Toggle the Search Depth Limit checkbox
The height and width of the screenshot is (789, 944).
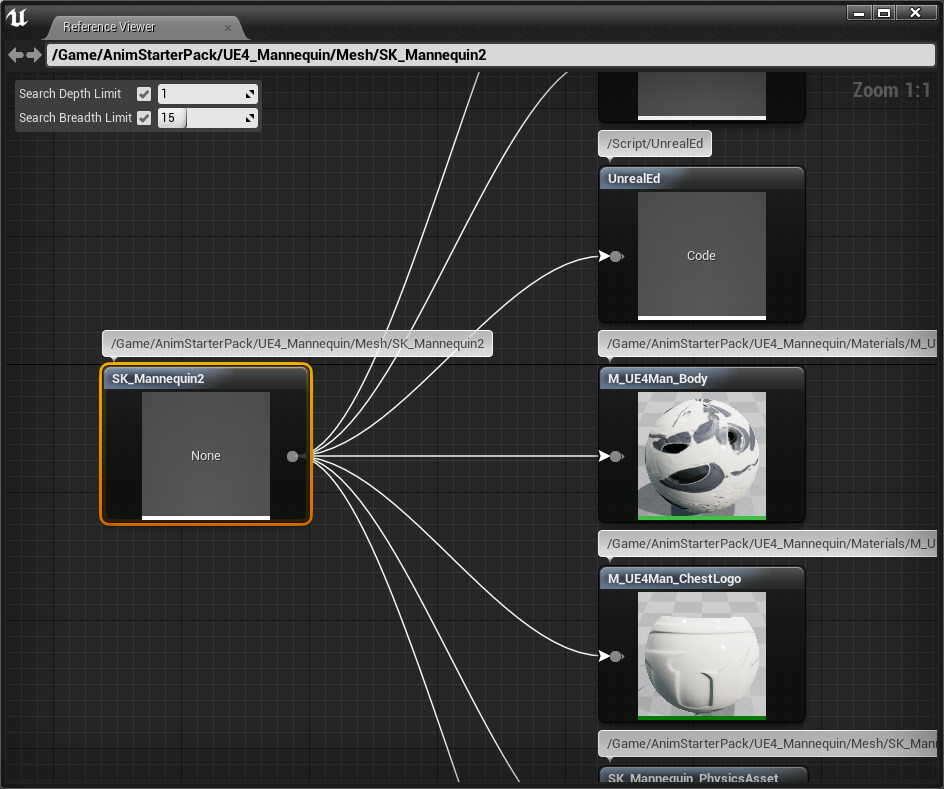(144, 94)
